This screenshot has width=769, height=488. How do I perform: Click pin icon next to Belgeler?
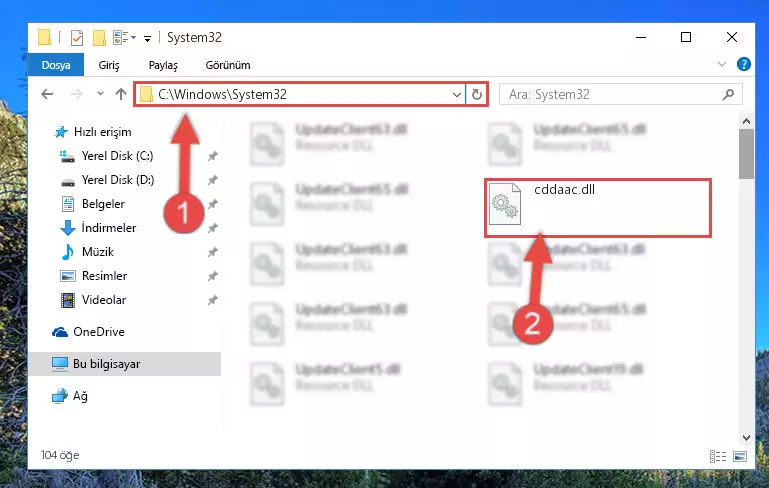(x=212, y=204)
